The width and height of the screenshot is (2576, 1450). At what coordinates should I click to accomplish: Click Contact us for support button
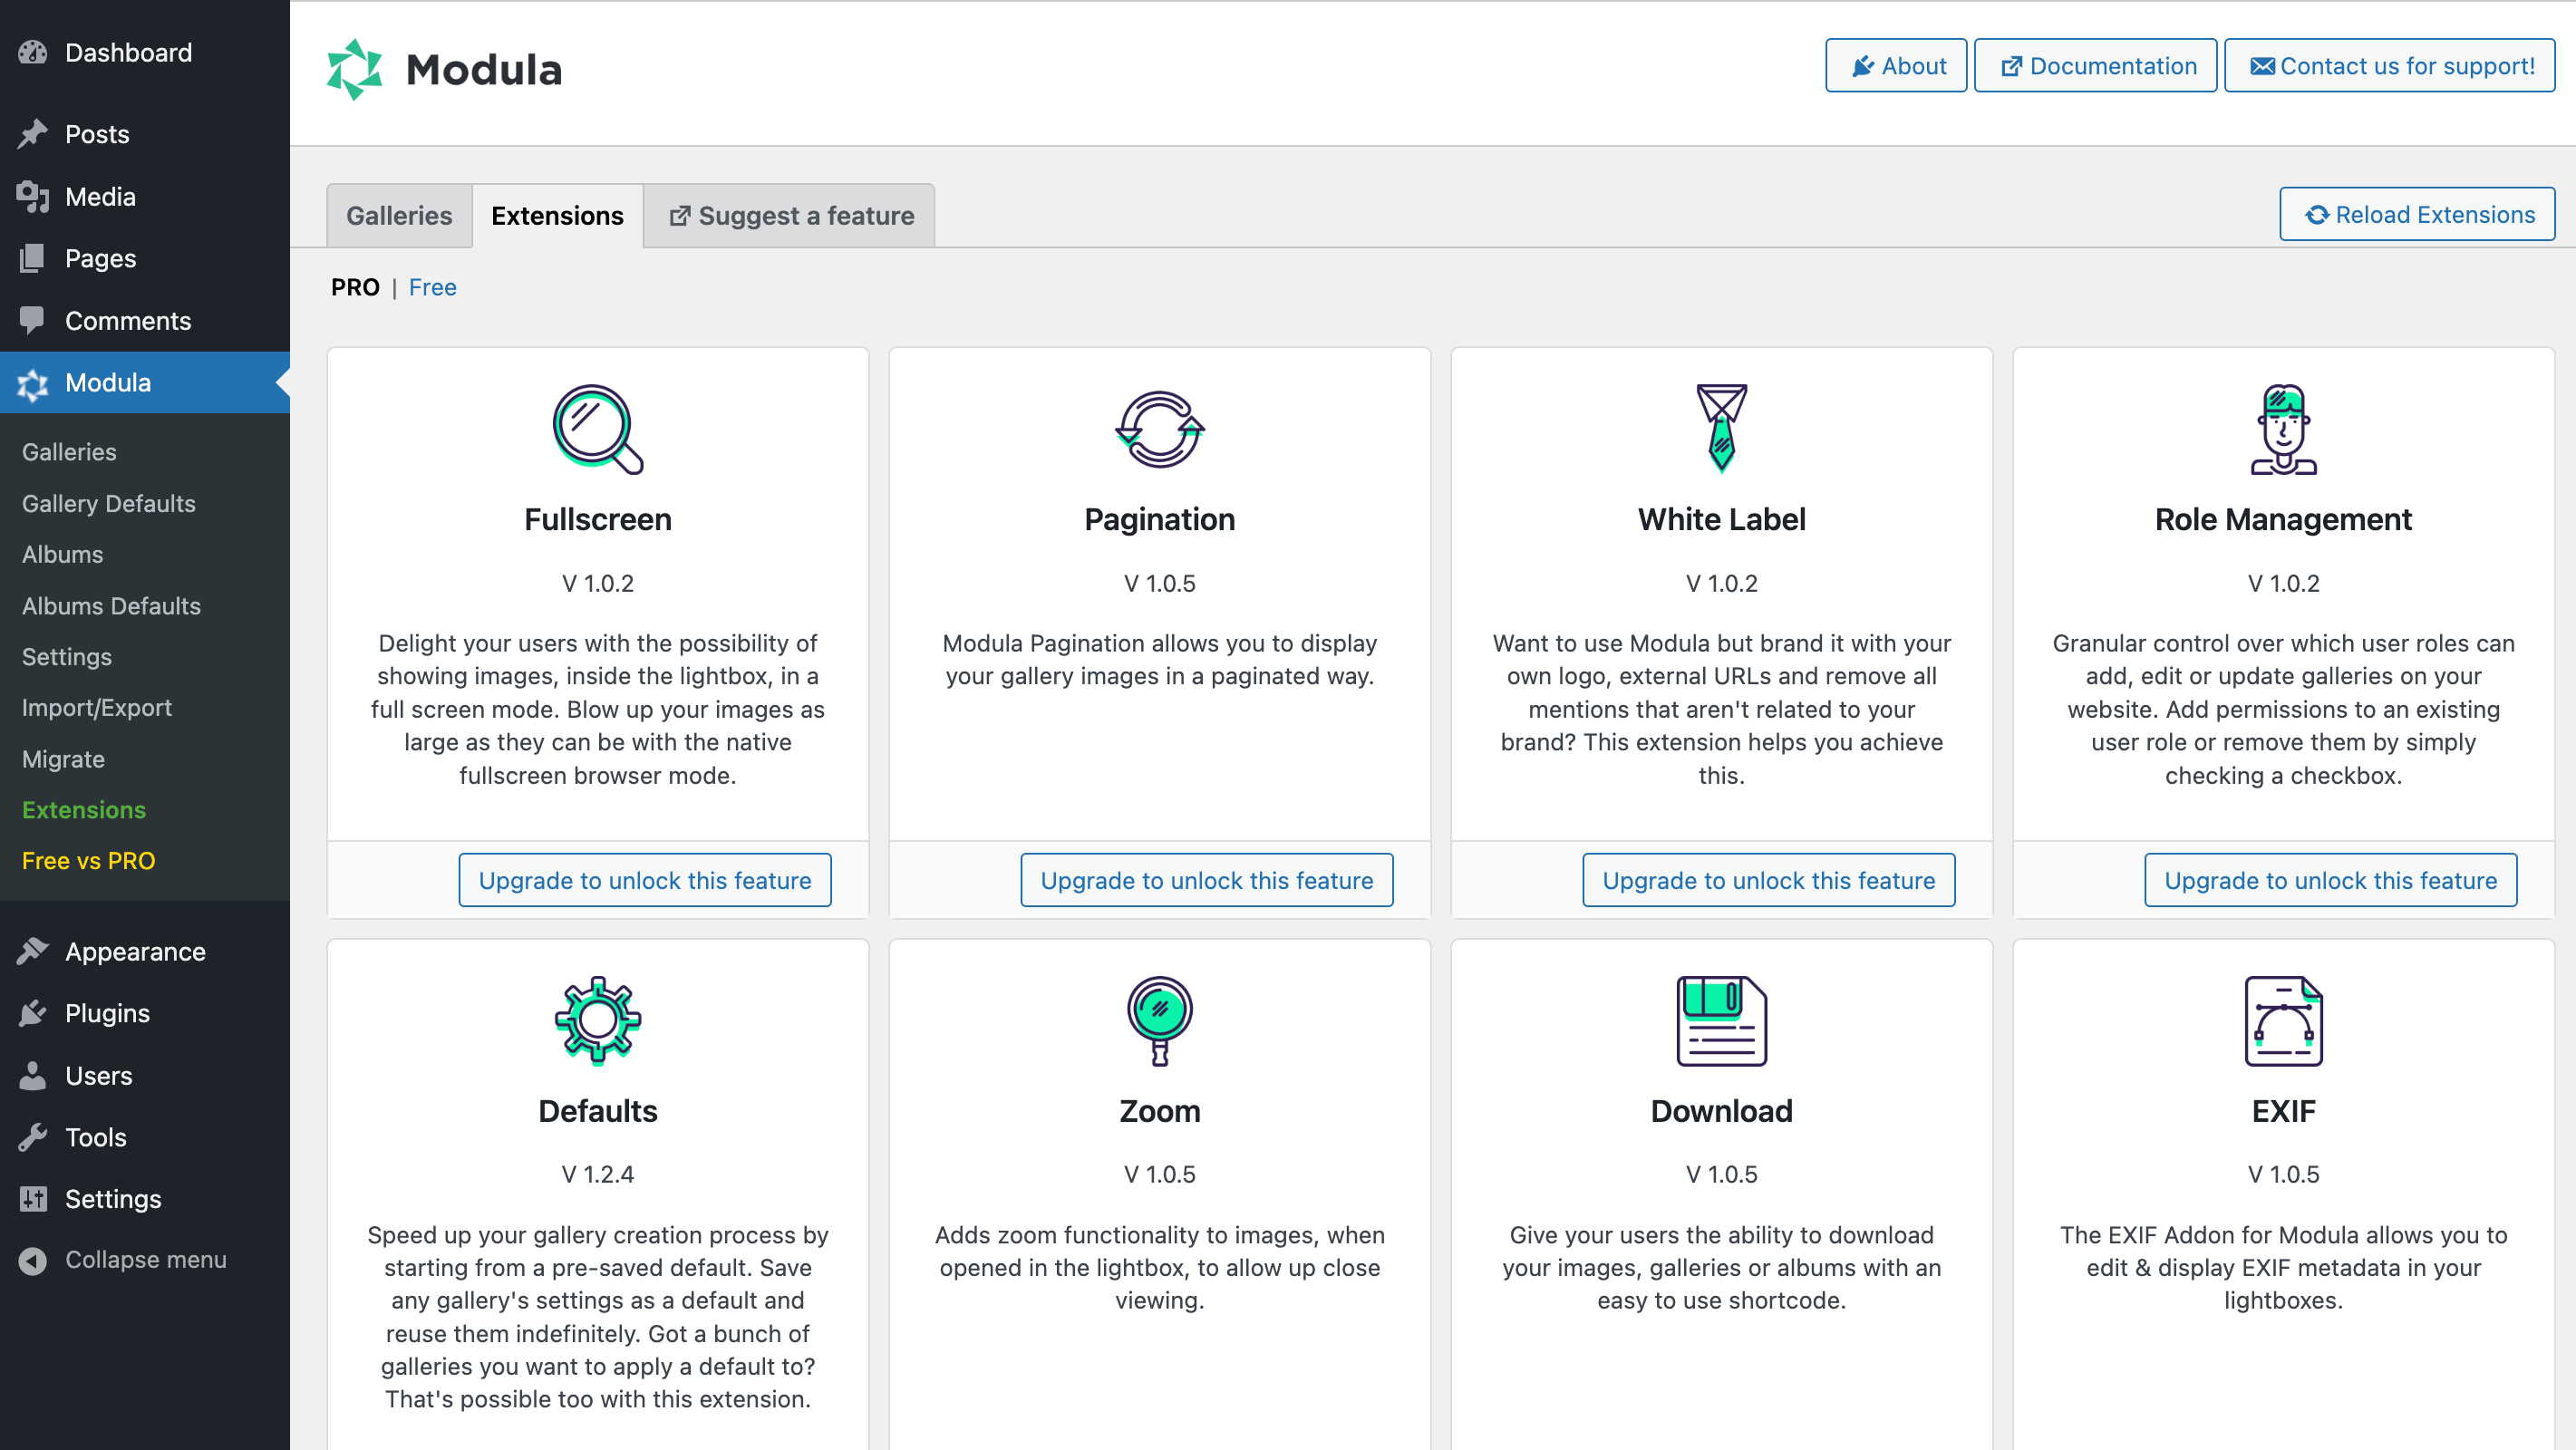pyautogui.click(x=2390, y=66)
